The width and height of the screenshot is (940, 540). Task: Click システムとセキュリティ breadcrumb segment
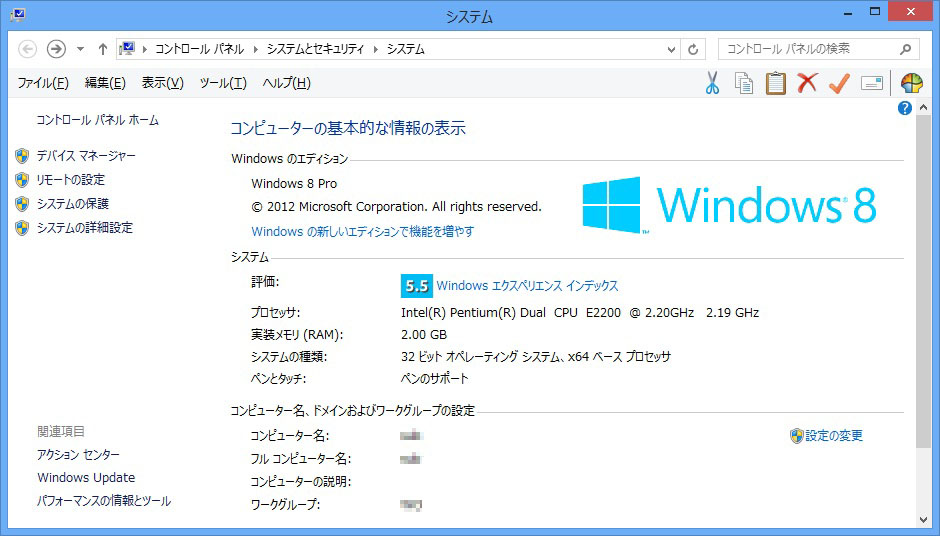tap(315, 49)
